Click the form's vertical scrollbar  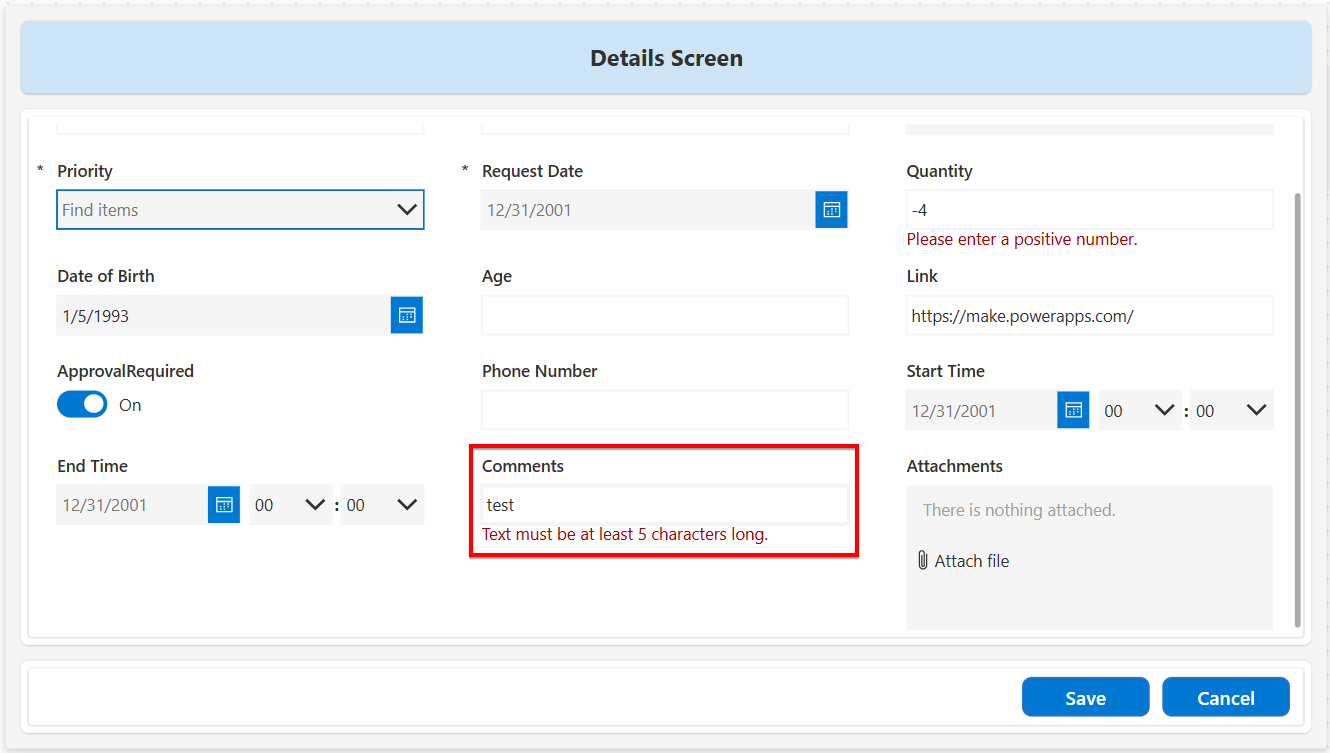point(1298,400)
